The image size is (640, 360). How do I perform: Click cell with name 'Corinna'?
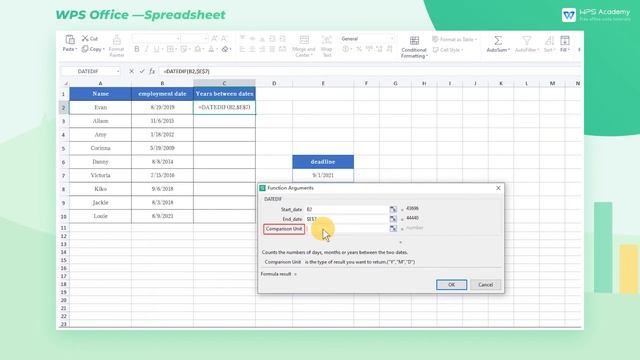point(100,148)
